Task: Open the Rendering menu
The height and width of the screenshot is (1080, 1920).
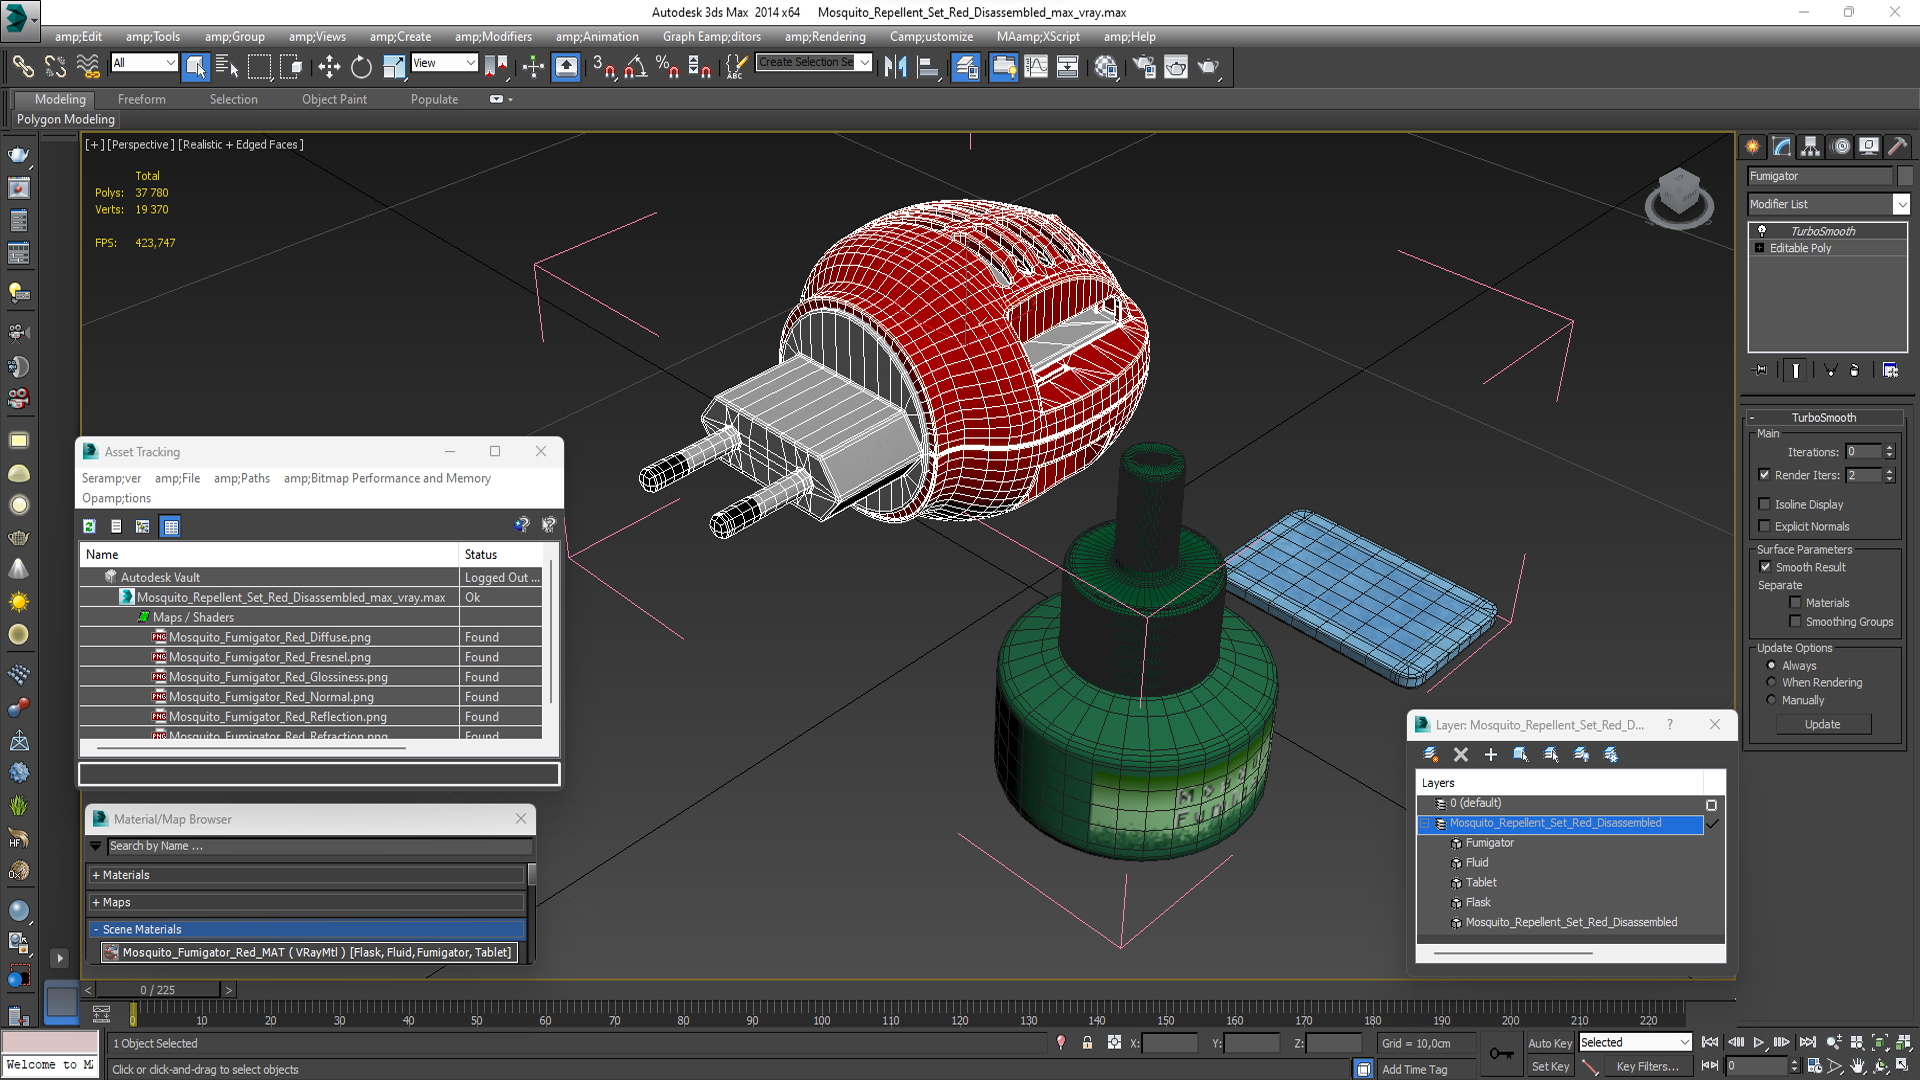Action: click(x=825, y=37)
